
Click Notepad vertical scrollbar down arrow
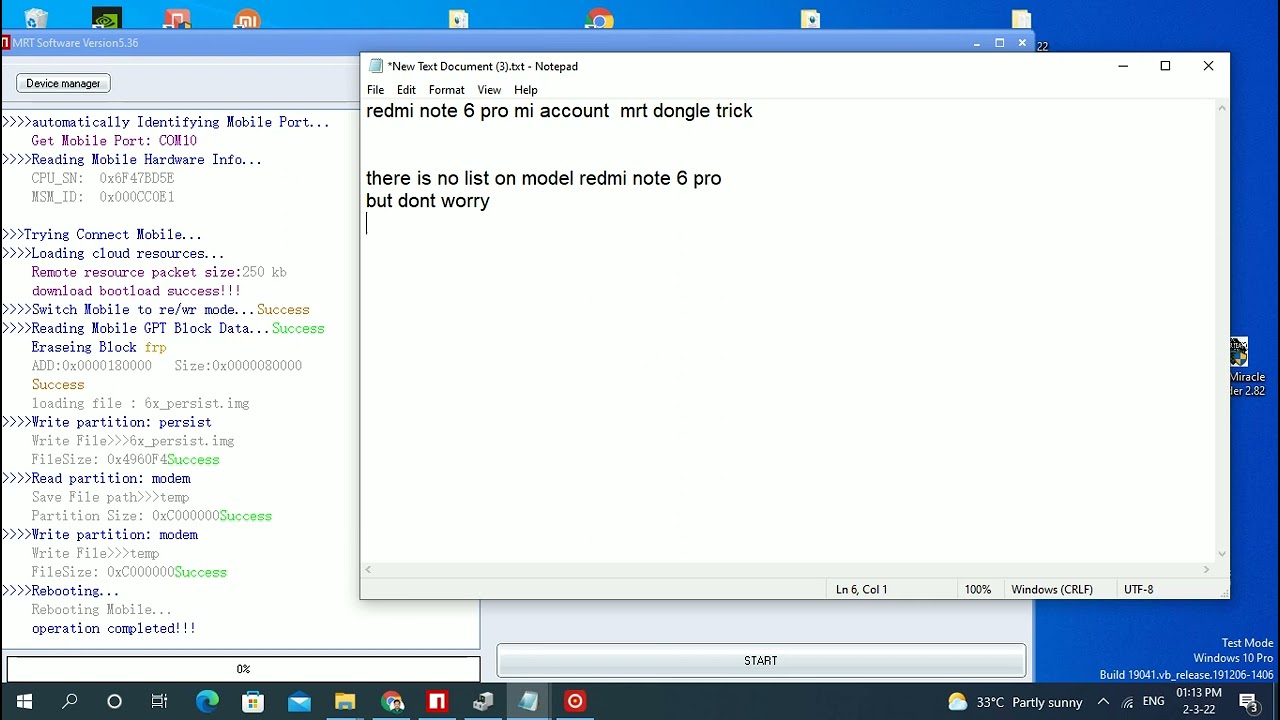point(1222,554)
